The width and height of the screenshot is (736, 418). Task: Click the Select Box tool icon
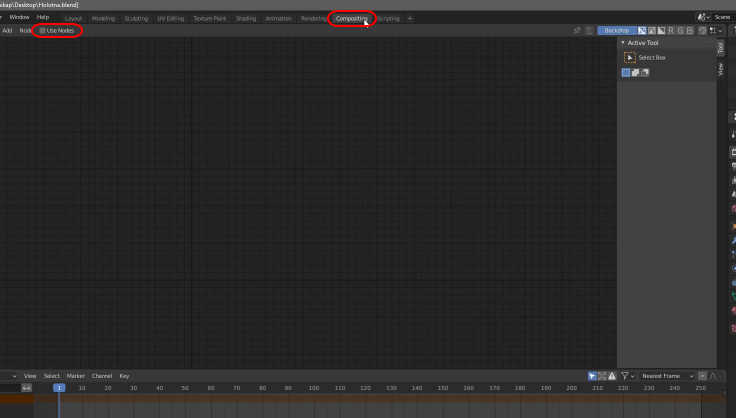tap(629, 58)
